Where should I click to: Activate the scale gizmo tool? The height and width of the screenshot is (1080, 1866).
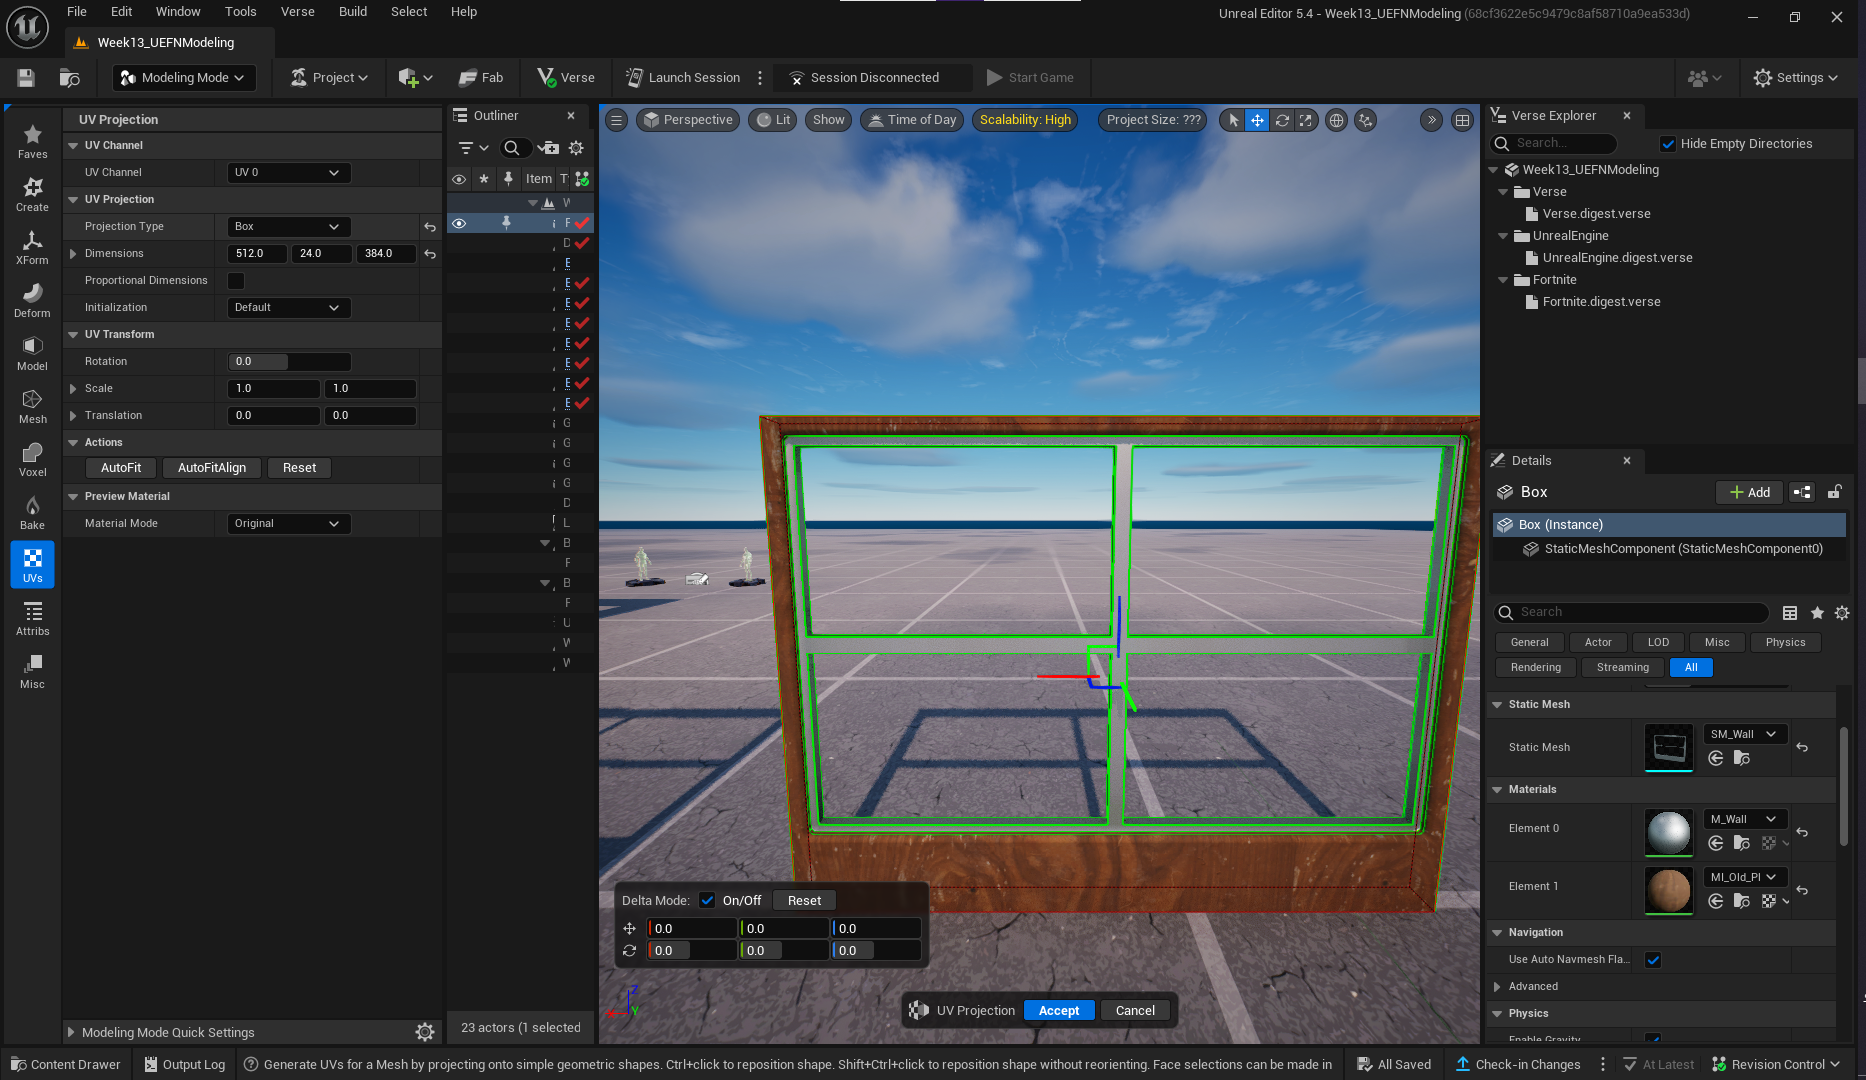point(1306,120)
